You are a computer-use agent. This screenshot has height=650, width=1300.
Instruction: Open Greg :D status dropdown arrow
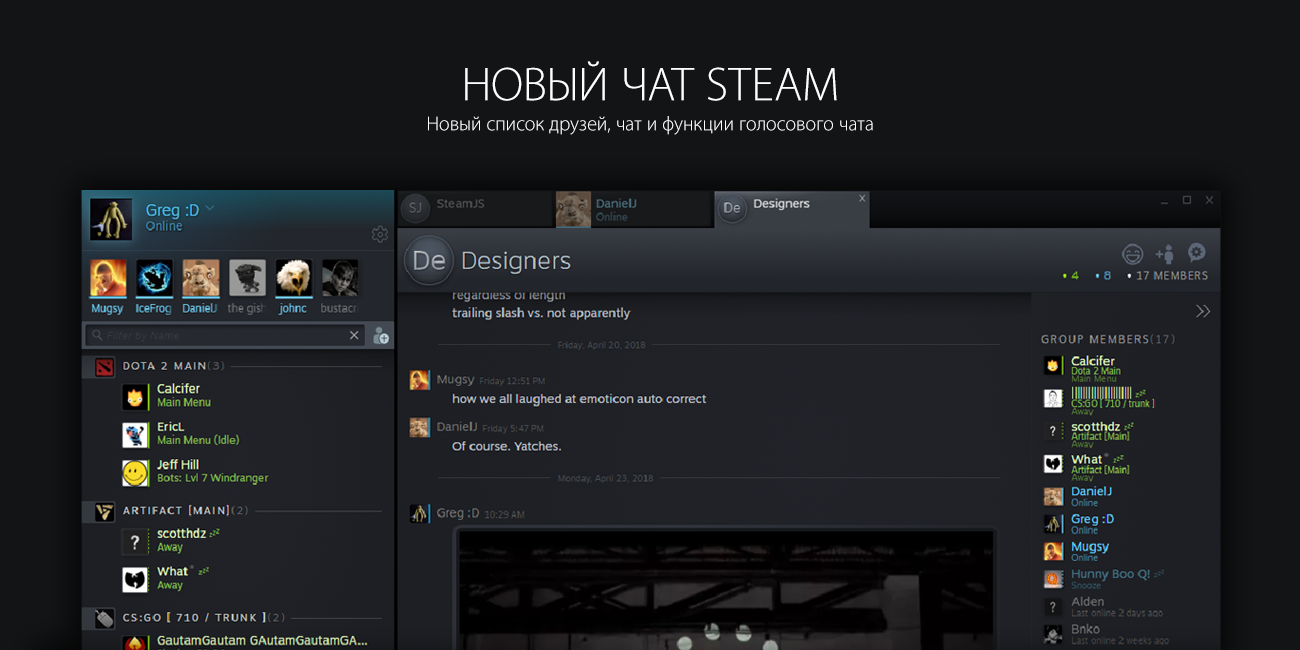[x=210, y=209]
